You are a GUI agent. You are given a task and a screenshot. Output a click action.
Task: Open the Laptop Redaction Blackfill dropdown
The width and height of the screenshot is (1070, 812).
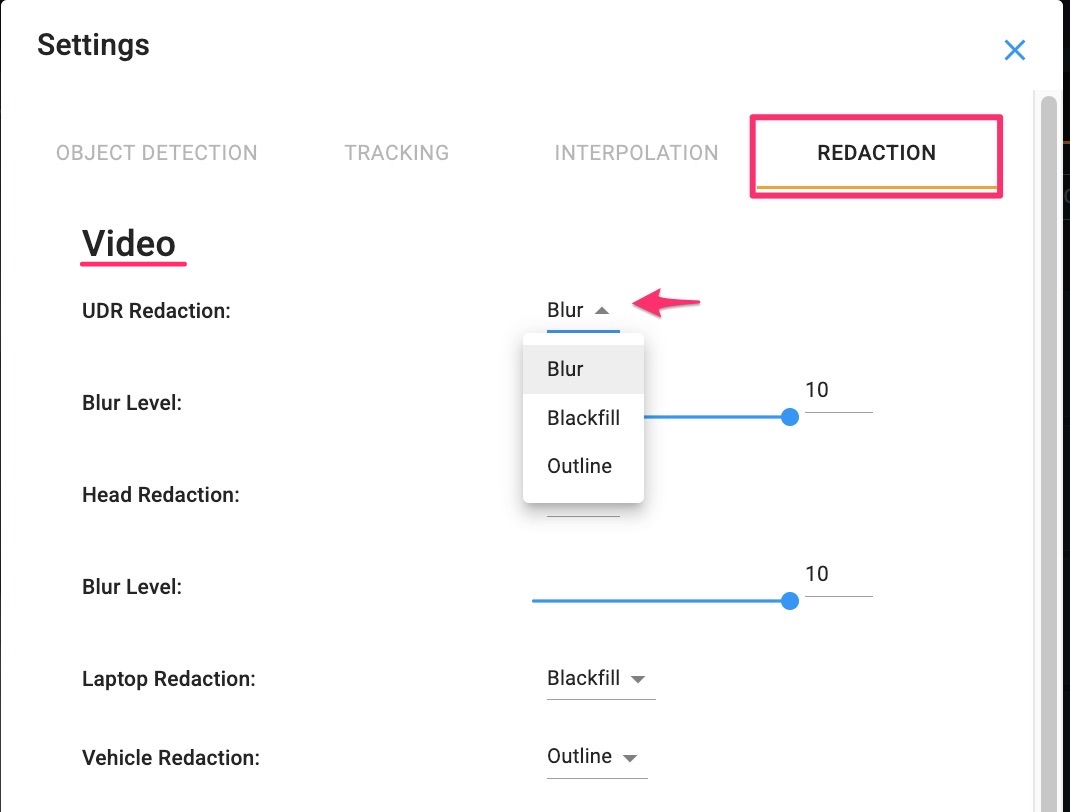click(584, 679)
